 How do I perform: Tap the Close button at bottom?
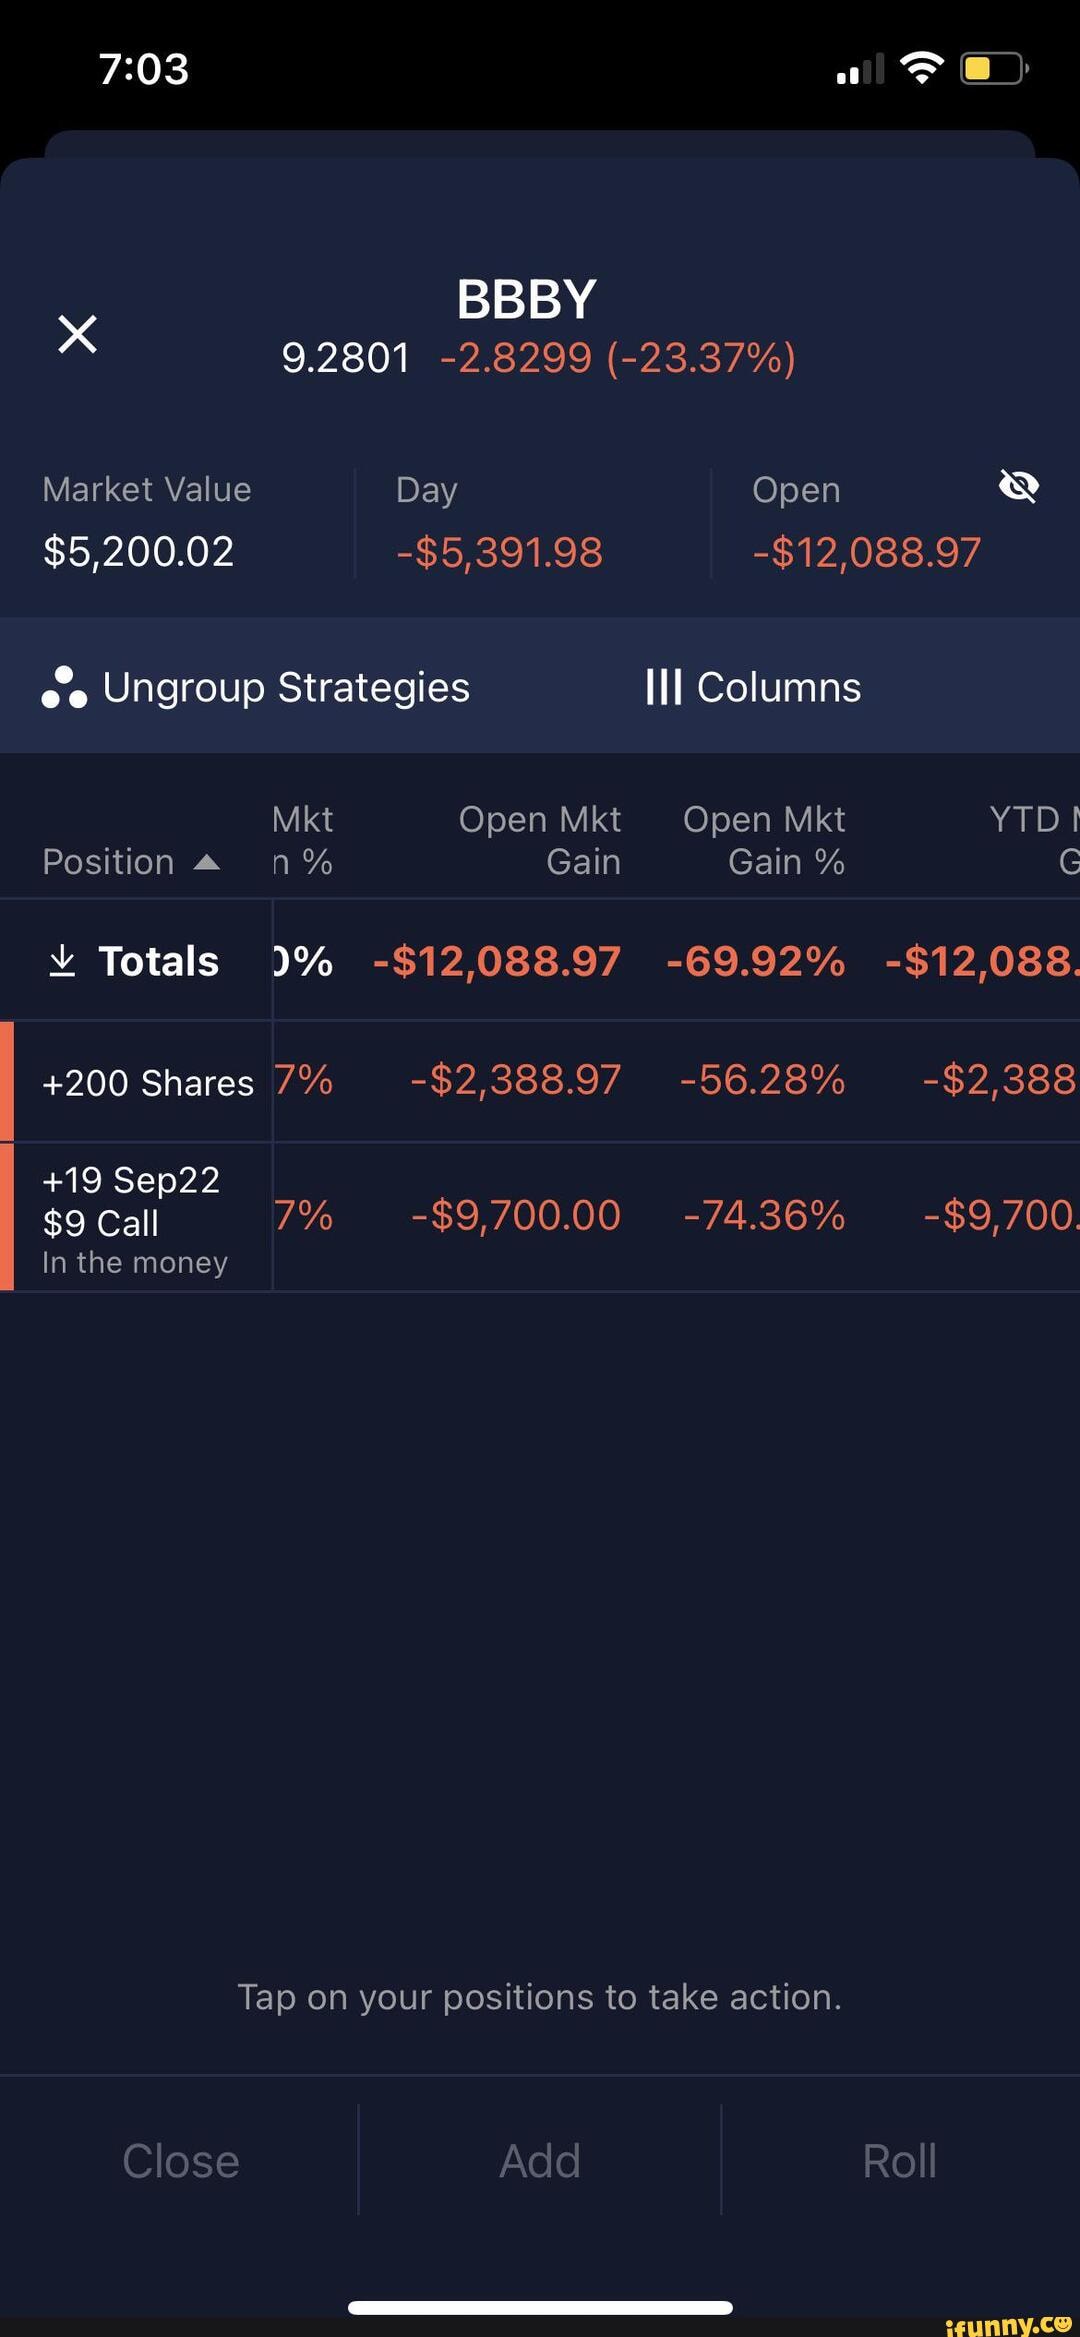click(x=180, y=2161)
